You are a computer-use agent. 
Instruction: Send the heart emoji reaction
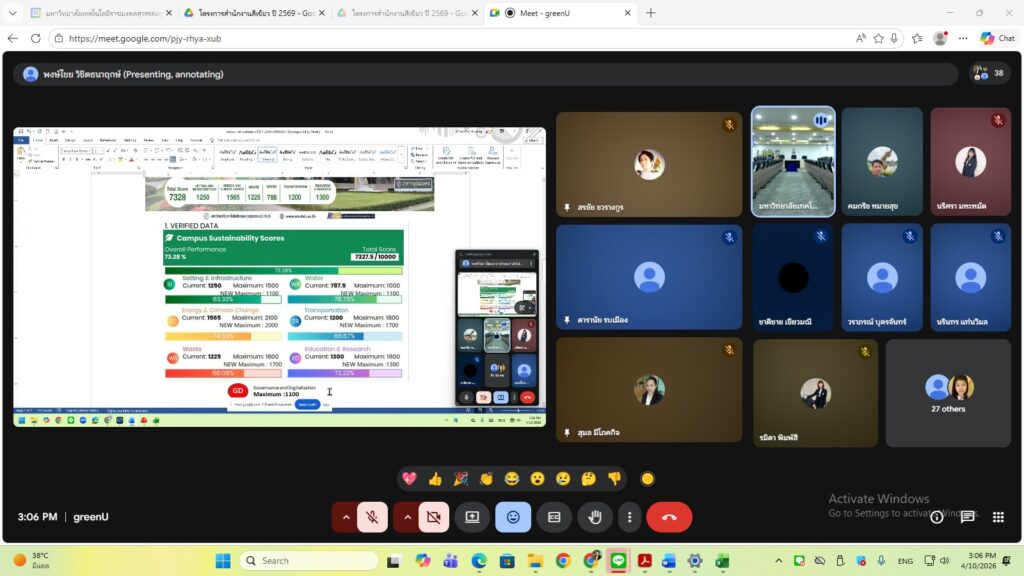pos(409,479)
